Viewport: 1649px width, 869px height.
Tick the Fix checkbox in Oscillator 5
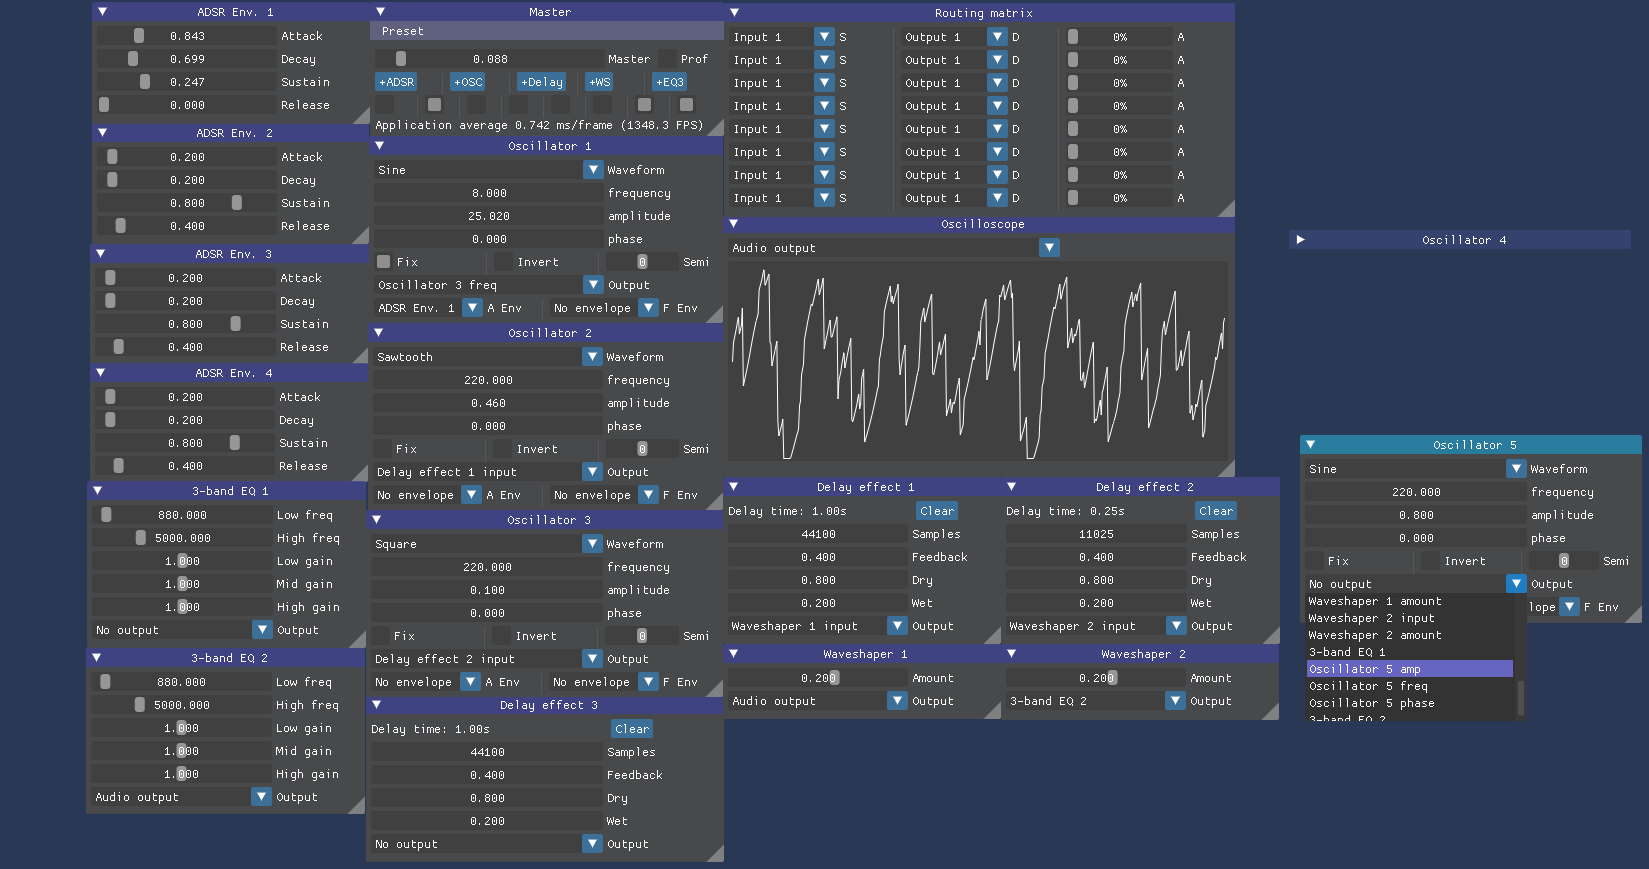coord(1315,561)
